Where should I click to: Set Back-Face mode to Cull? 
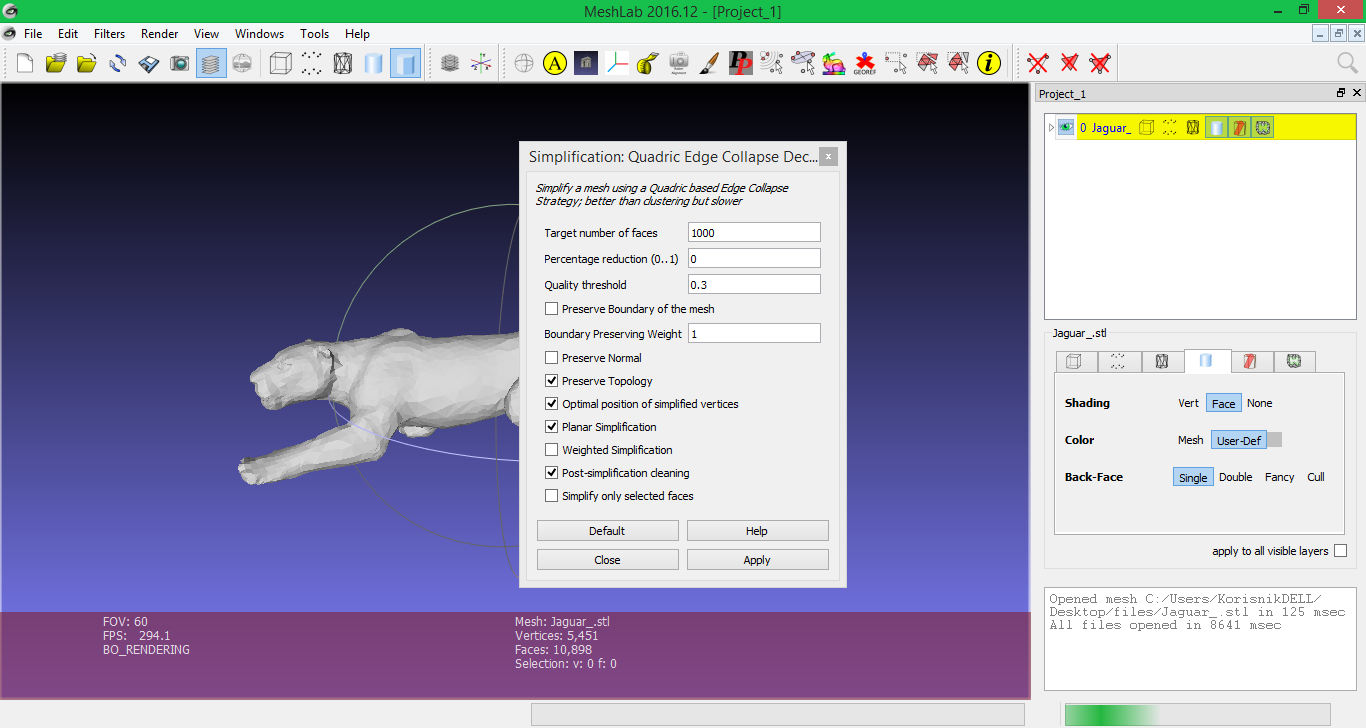coord(1316,477)
